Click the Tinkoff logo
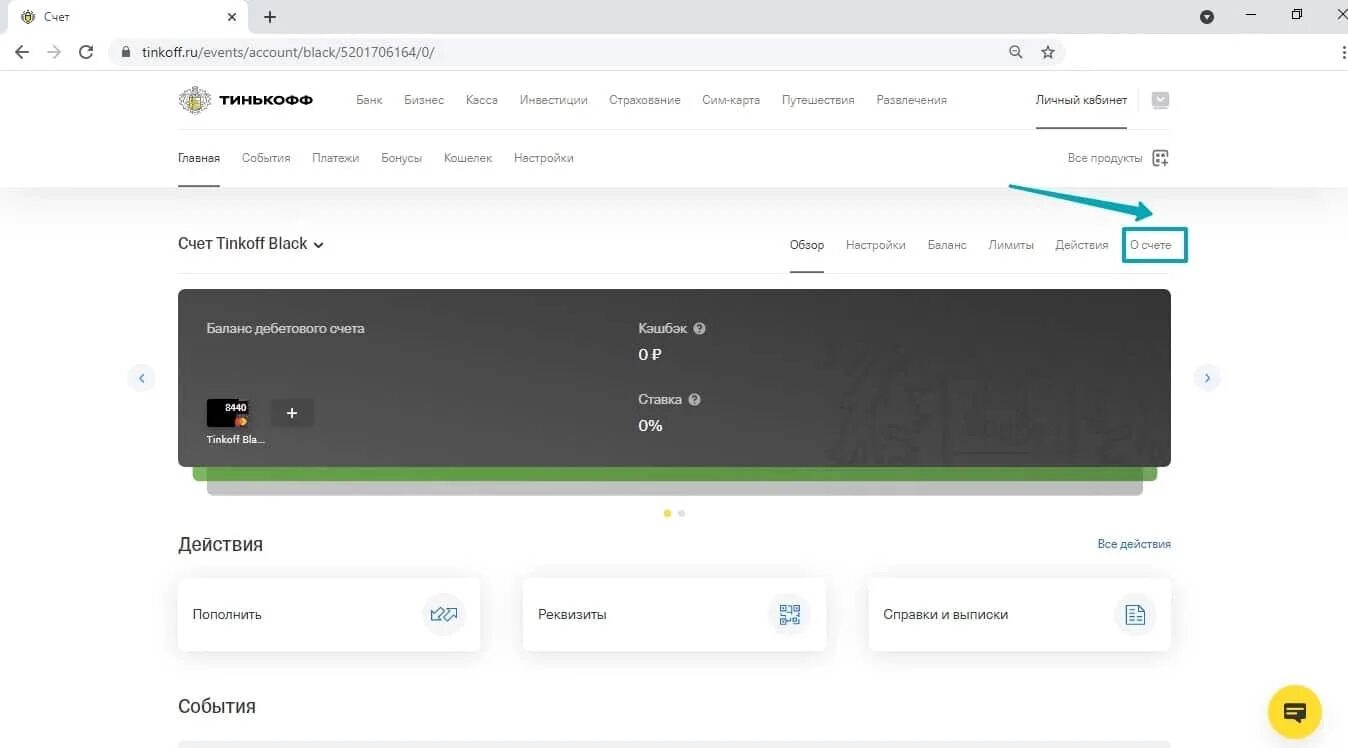 [x=245, y=100]
